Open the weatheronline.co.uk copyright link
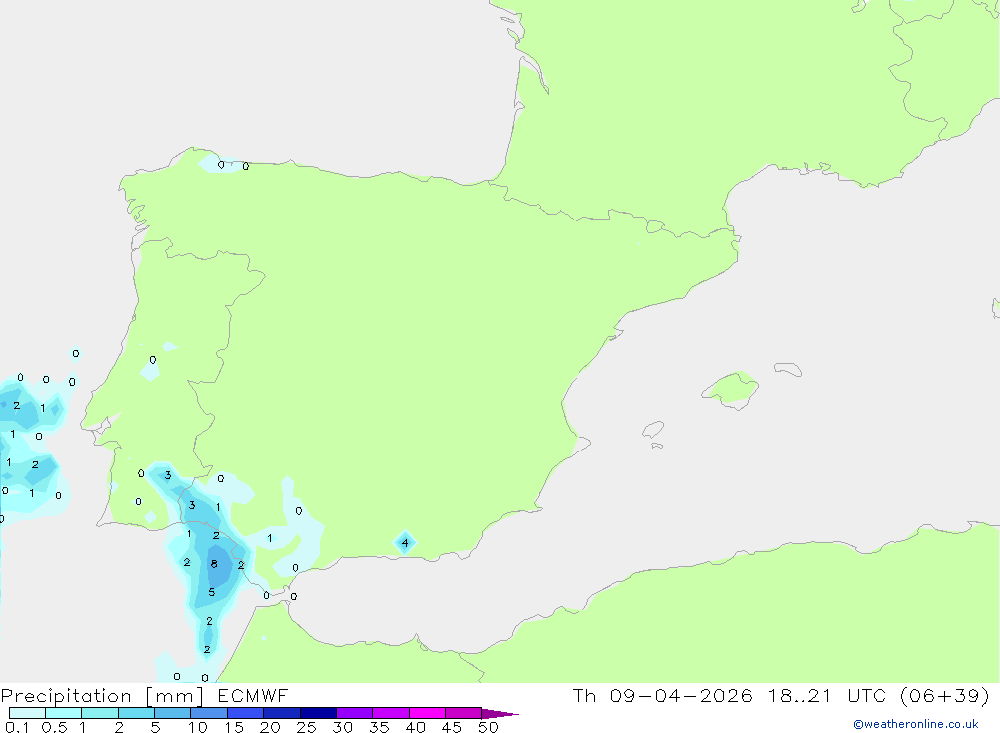The width and height of the screenshot is (1000, 733). (915, 724)
